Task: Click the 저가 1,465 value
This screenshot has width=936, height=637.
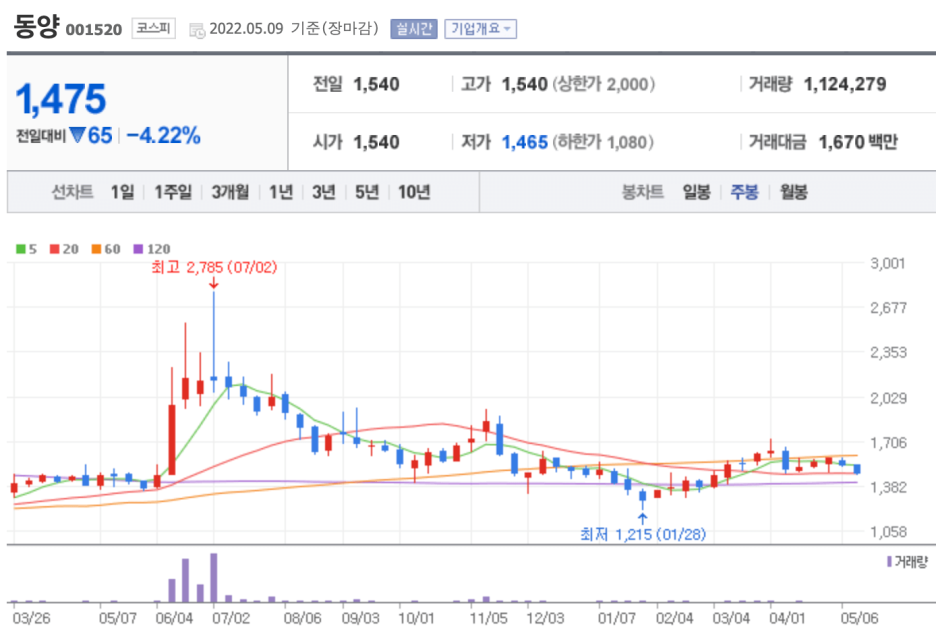Action: [525, 142]
